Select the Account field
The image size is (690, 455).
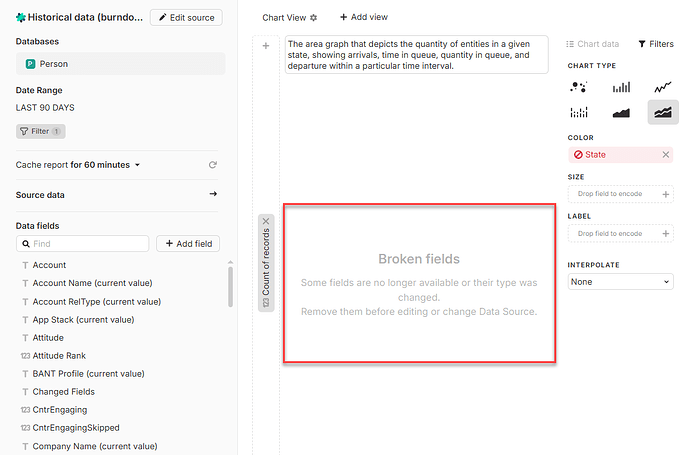coord(49,265)
